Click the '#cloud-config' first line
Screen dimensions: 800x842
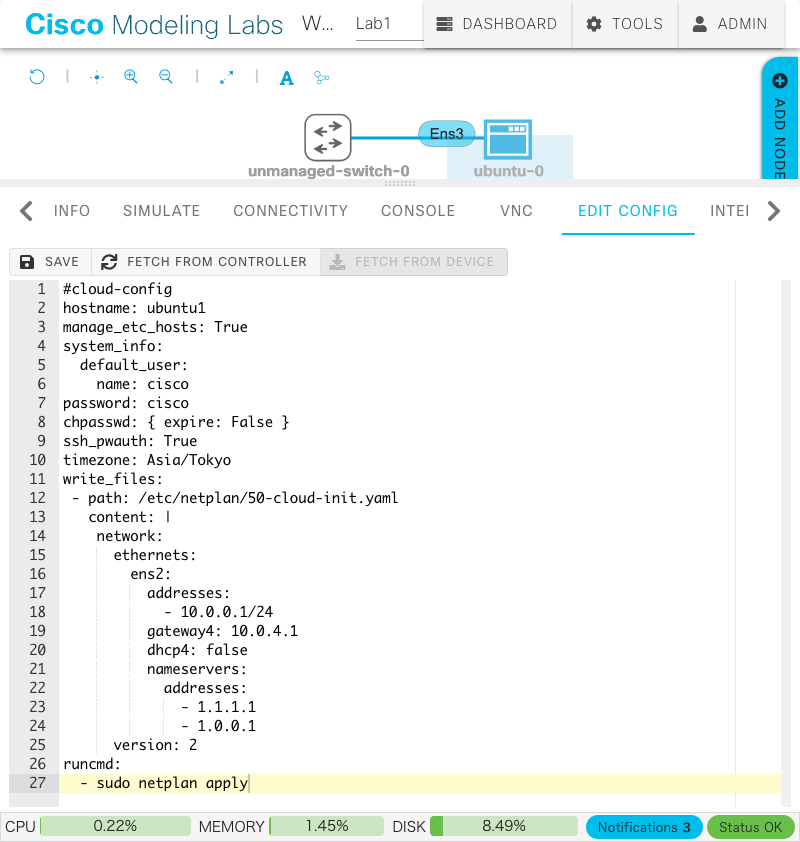click(118, 289)
